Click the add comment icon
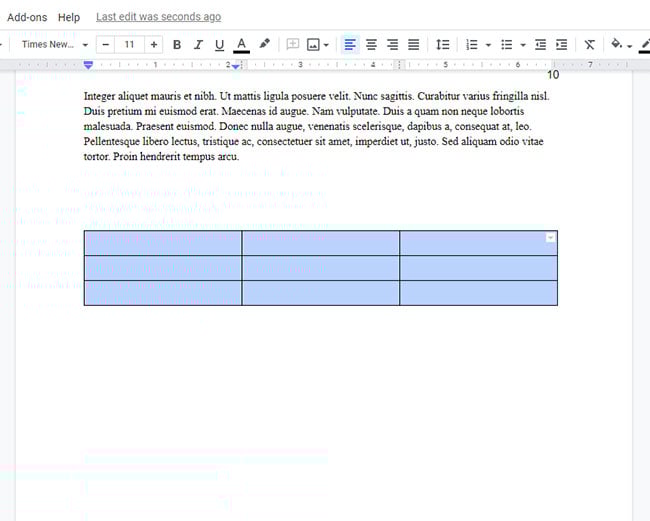The width and height of the screenshot is (650, 521). click(x=293, y=44)
